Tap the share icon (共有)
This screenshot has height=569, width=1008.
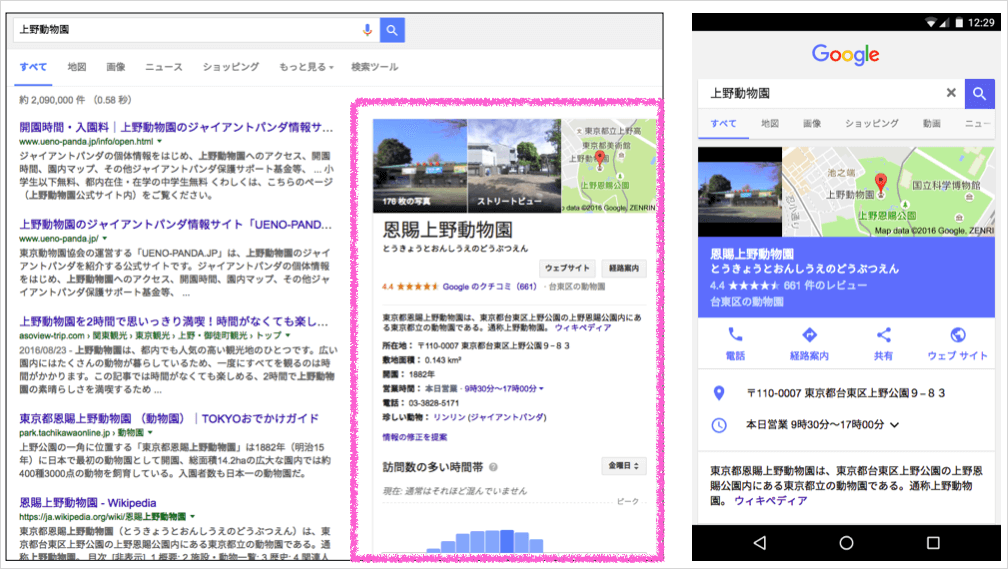coord(883,334)
